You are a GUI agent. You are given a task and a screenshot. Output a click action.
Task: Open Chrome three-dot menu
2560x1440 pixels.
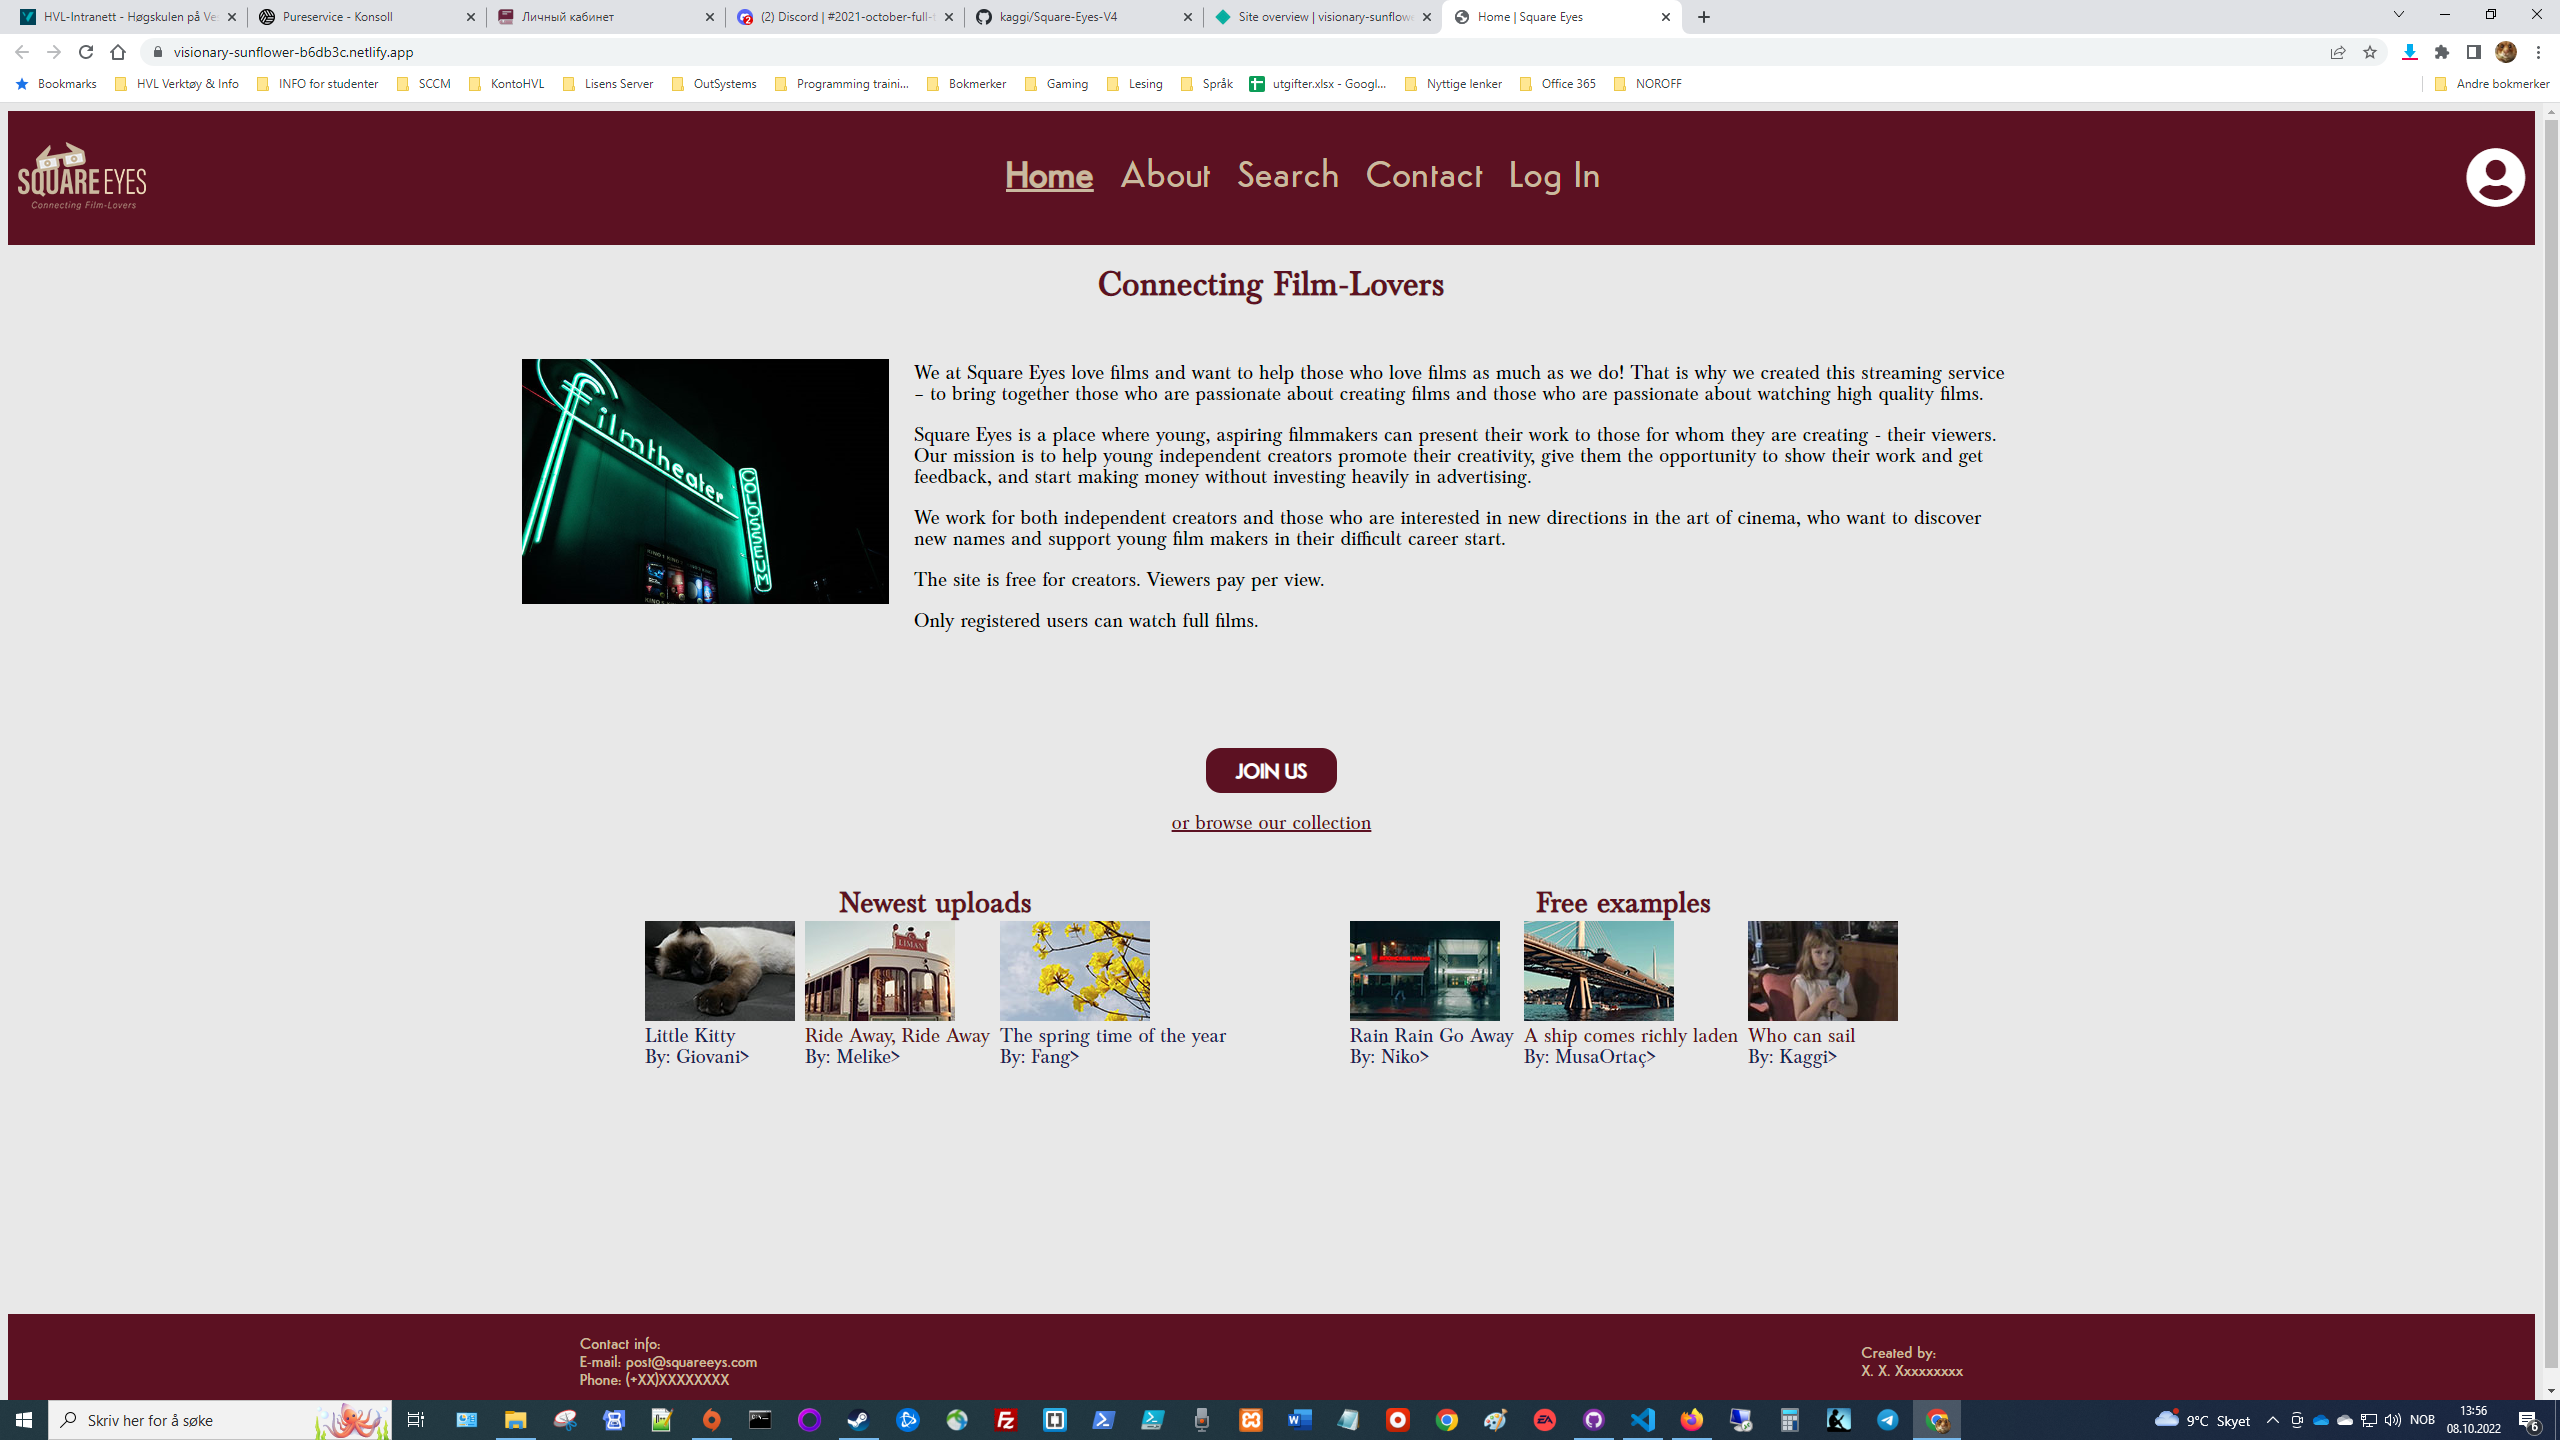click(x=2538, y=52)
